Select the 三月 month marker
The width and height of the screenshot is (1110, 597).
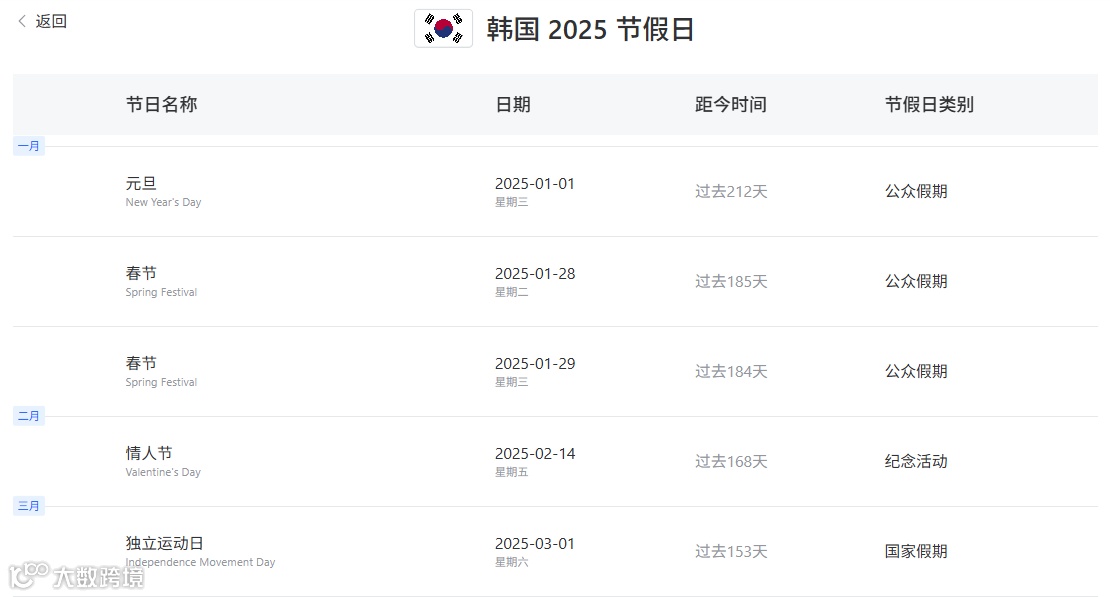(29, 506)
